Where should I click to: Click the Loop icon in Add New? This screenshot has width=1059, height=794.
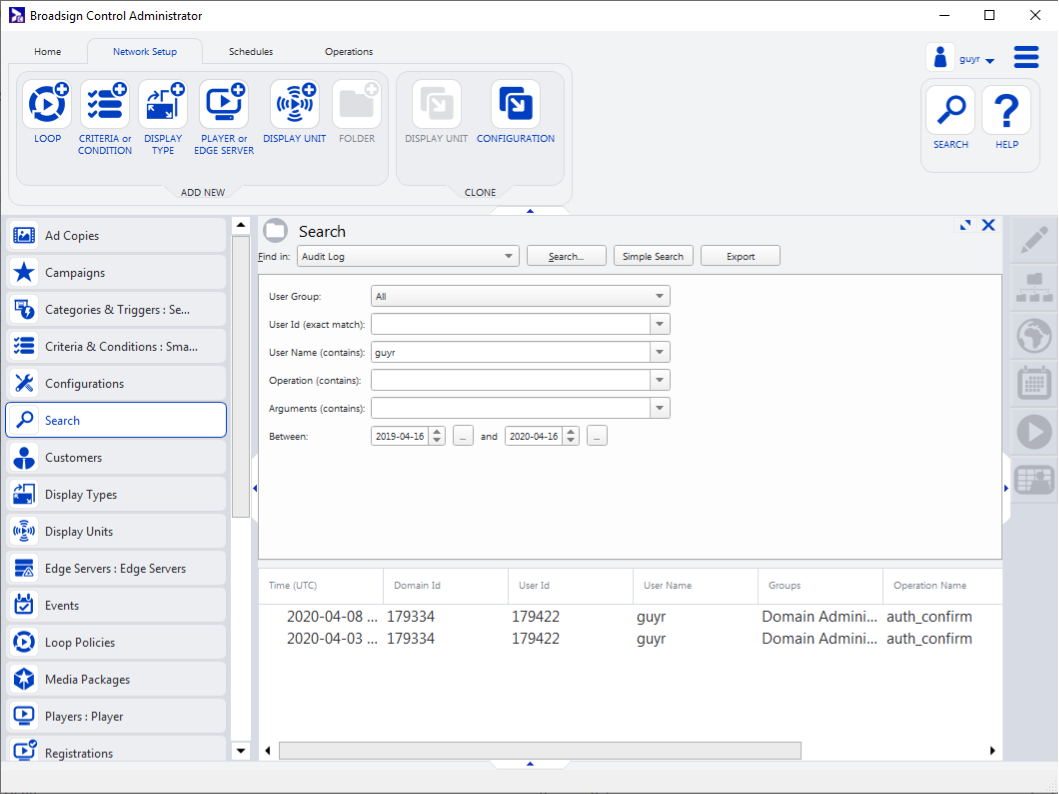pyautogui.click(x=47, y=104)
